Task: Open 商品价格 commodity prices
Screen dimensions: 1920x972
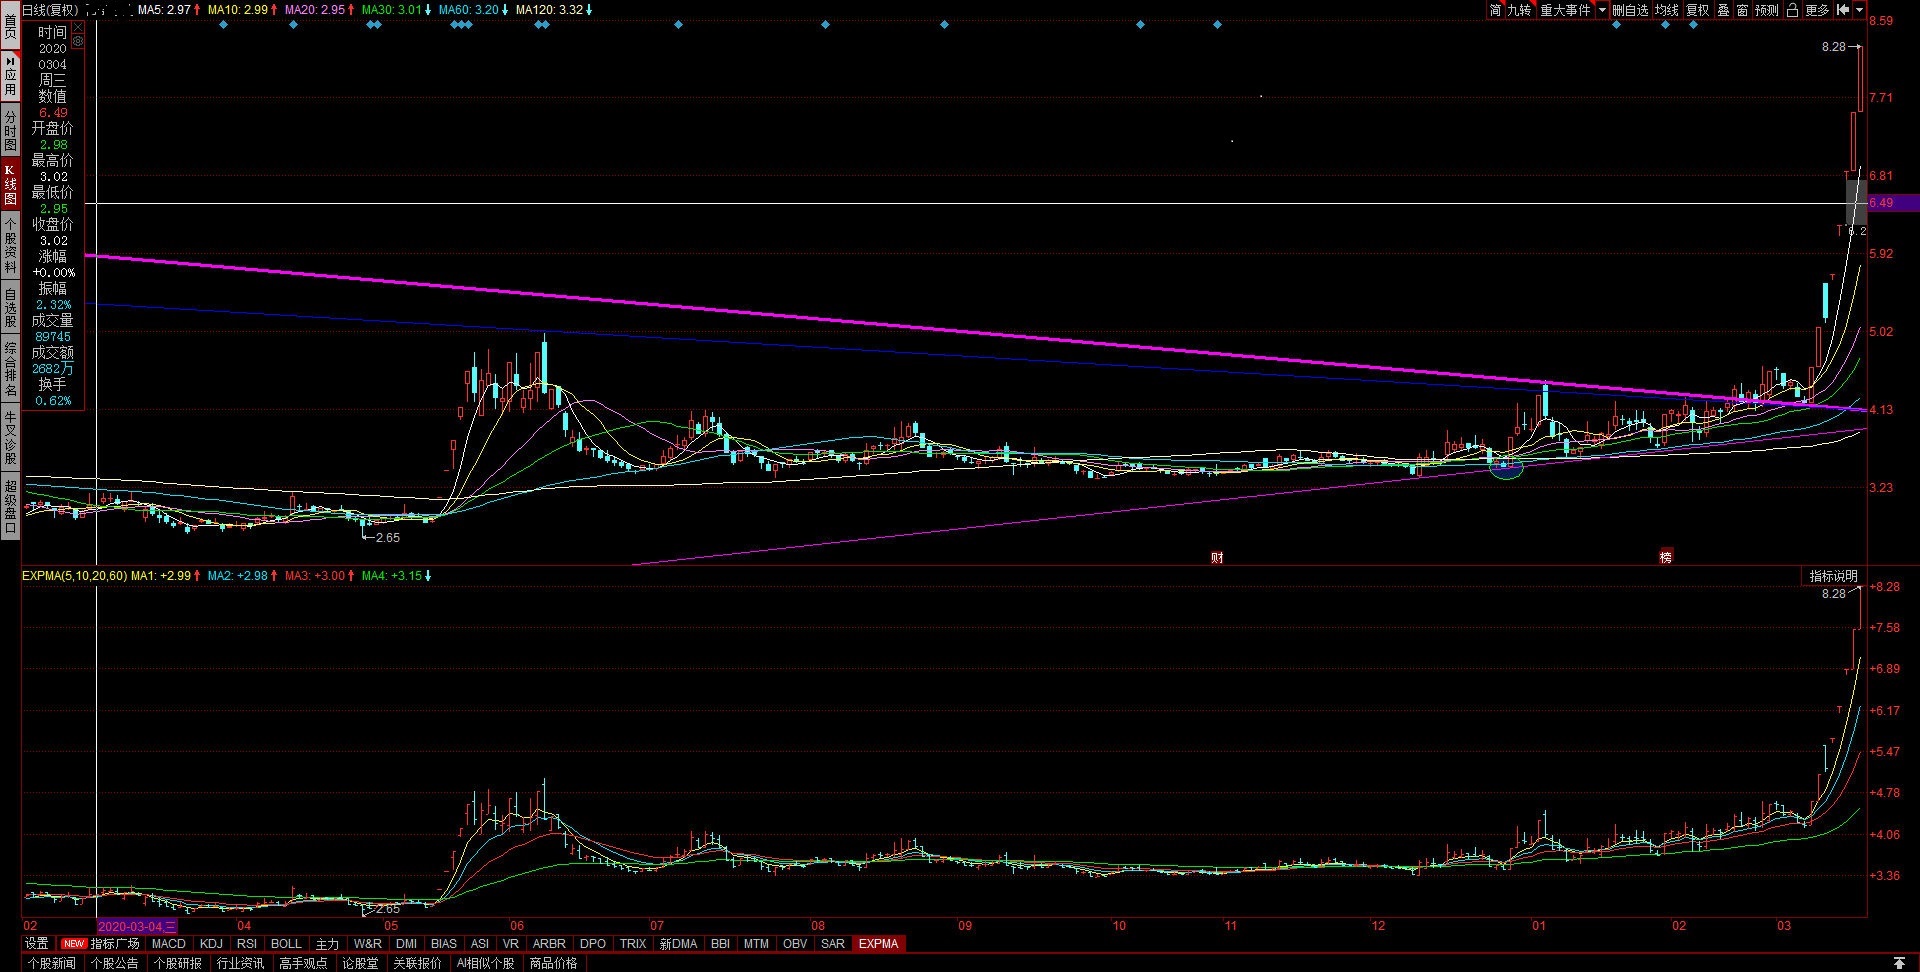Action: (554, 963)
